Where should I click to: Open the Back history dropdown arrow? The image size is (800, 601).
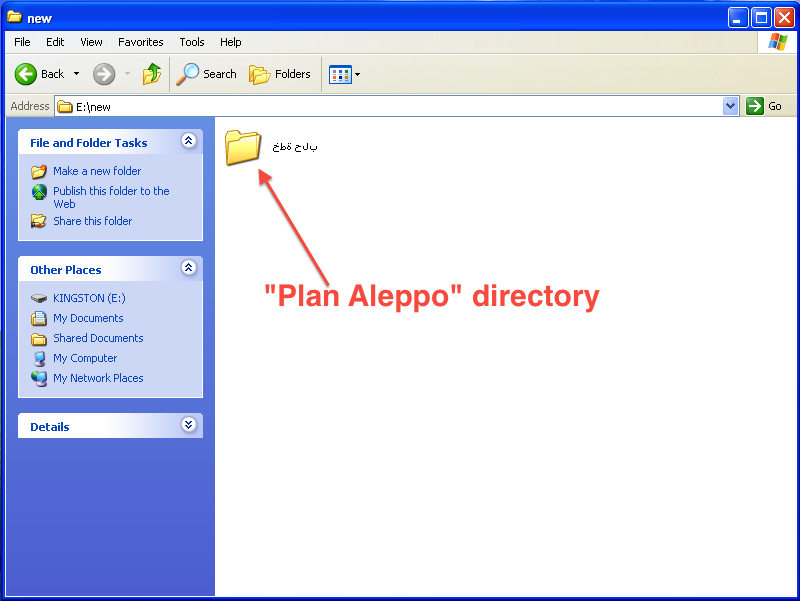click(77, 74)
